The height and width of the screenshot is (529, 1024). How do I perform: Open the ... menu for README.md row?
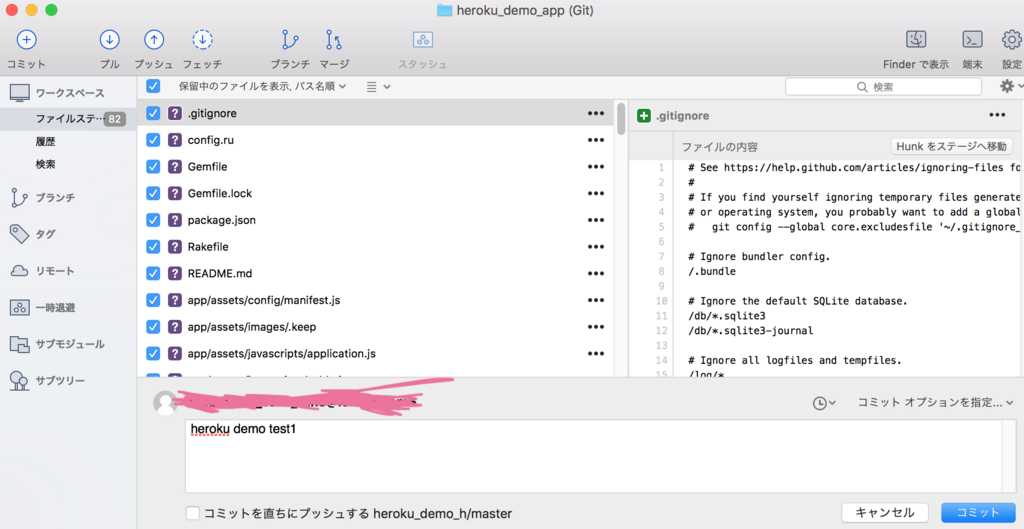[x=596, y=274]
